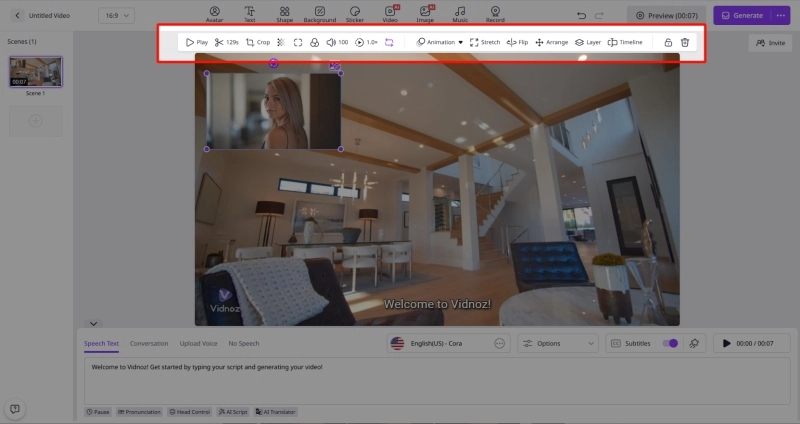The image size is (800, 424).
Task: Collapse the script panel chevron
Action: (x=93, y=323)
